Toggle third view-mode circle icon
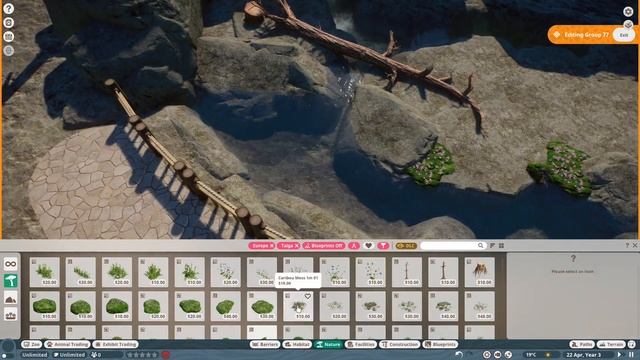The width and height of the screenshot is (640, 360). pos(509,355)
